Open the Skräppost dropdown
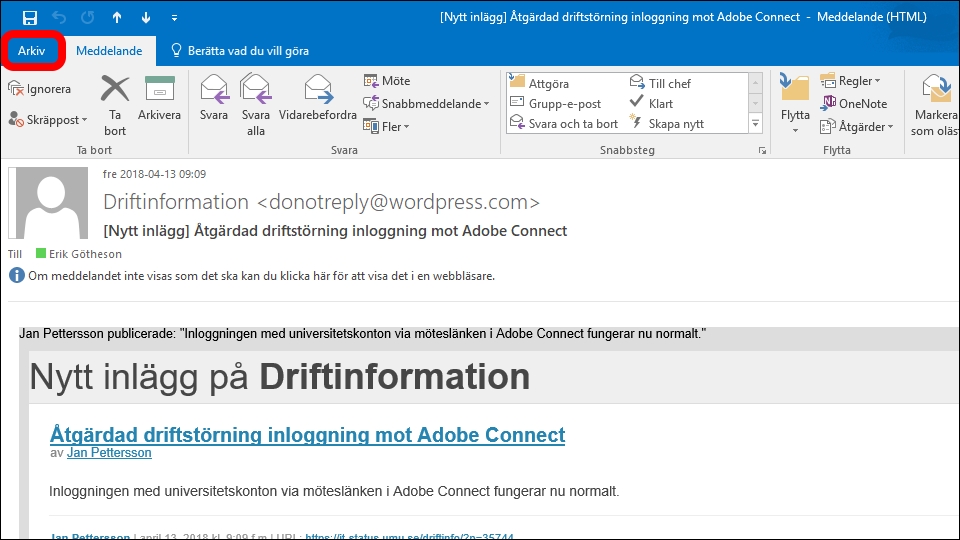This screenshot has height=540, width=960. coord(48,119)
